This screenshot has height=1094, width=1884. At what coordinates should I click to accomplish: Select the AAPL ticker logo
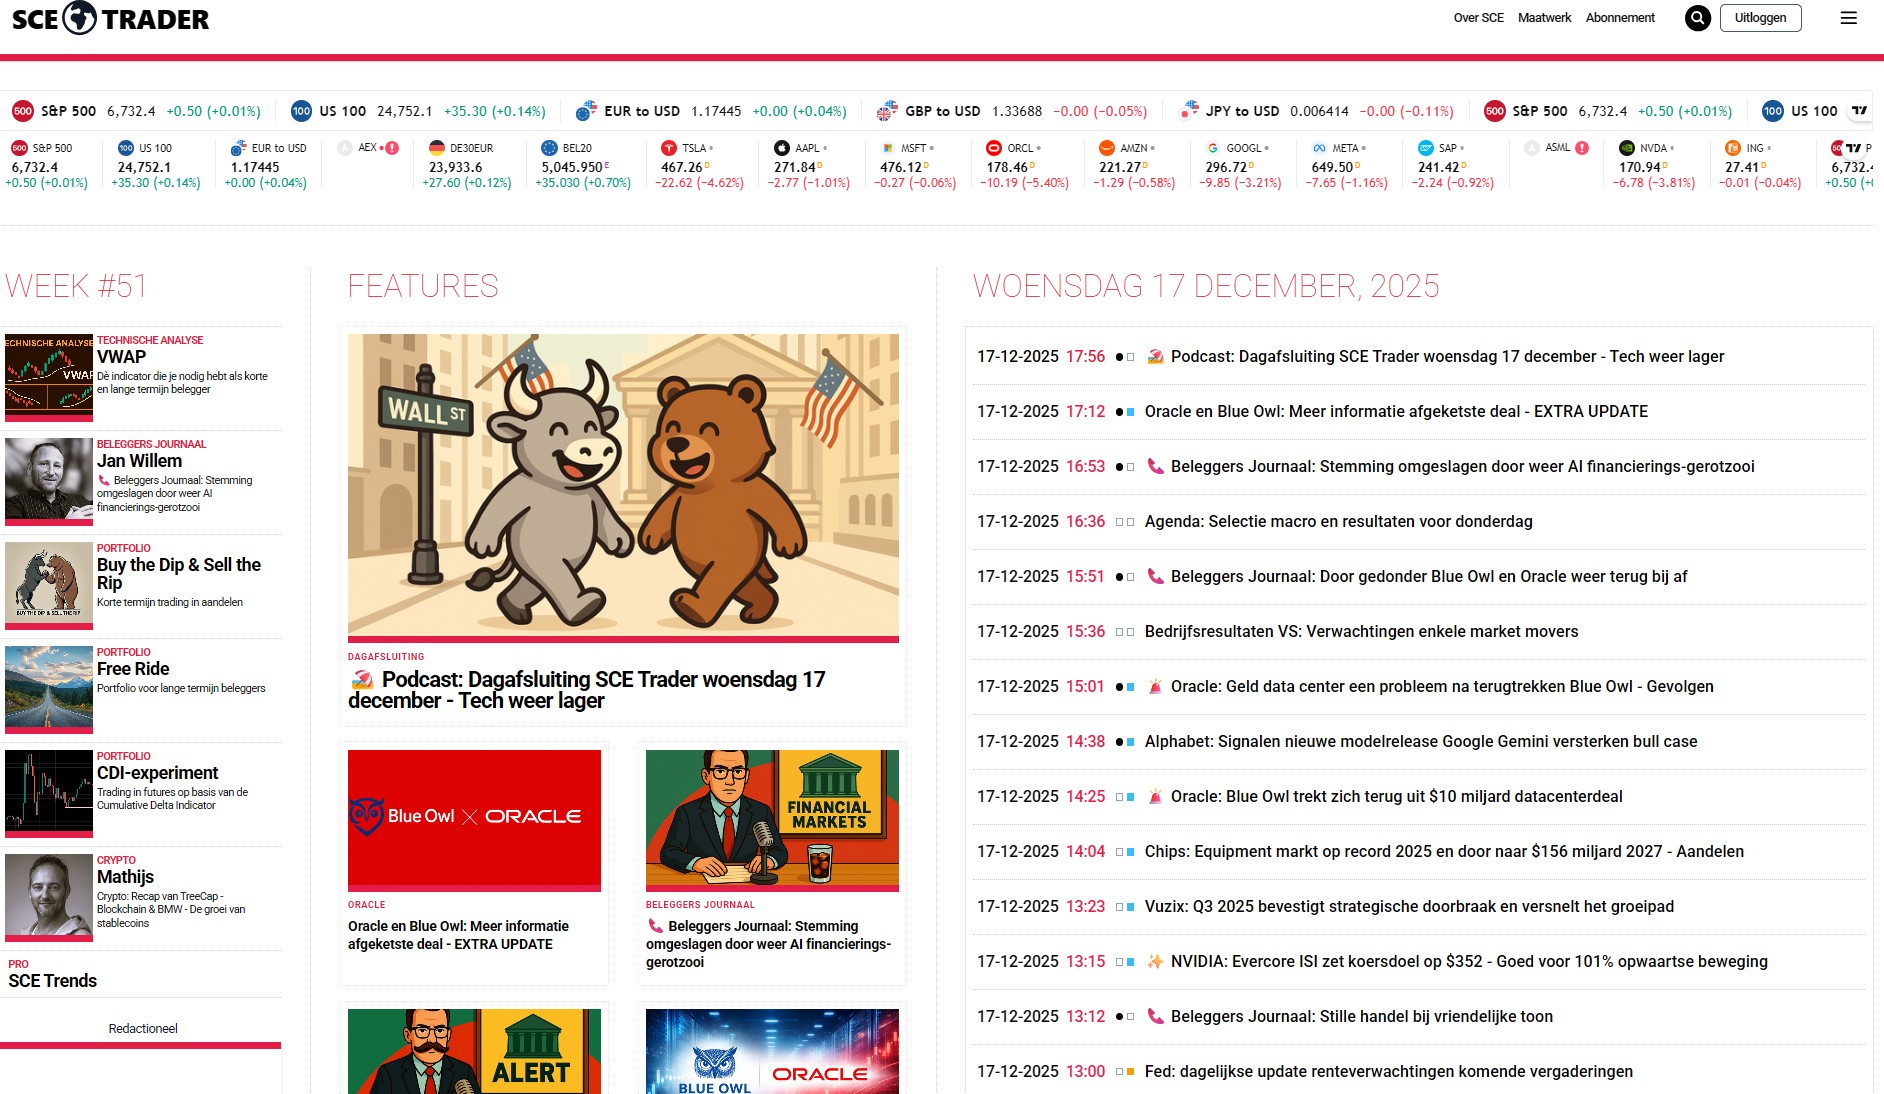pos(782,148)
